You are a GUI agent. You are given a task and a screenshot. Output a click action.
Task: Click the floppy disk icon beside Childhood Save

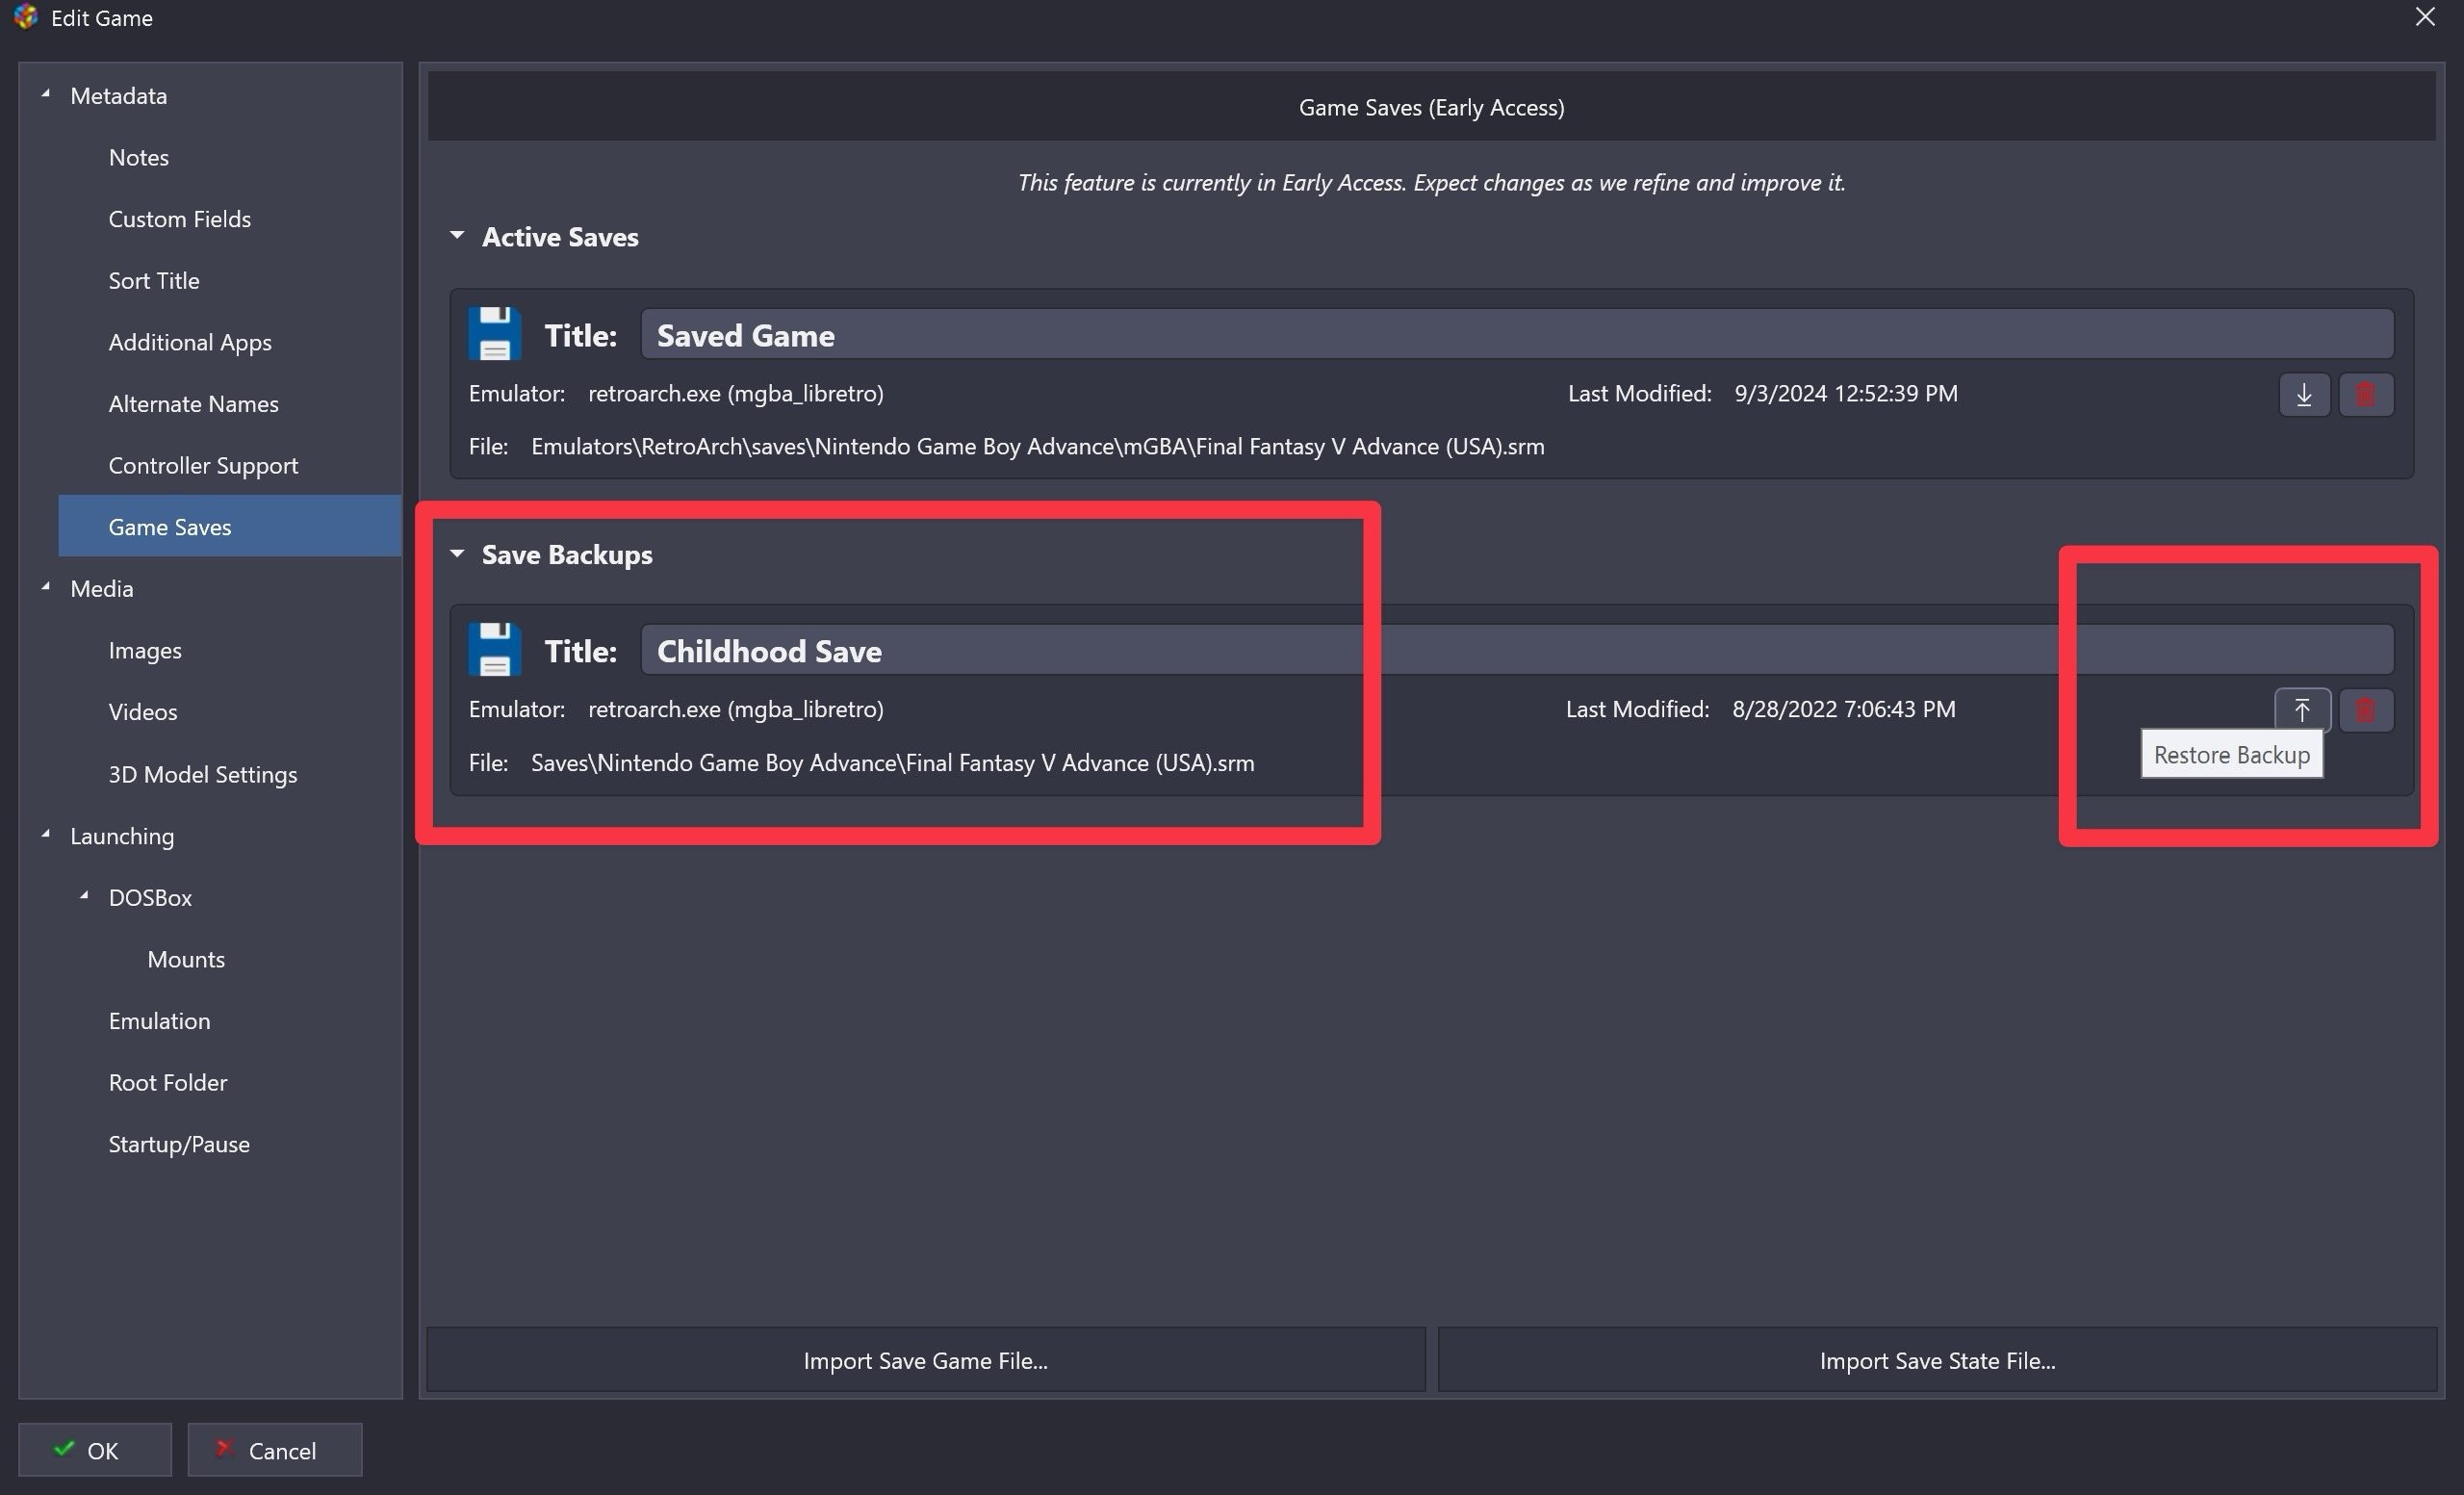(494, 650)
